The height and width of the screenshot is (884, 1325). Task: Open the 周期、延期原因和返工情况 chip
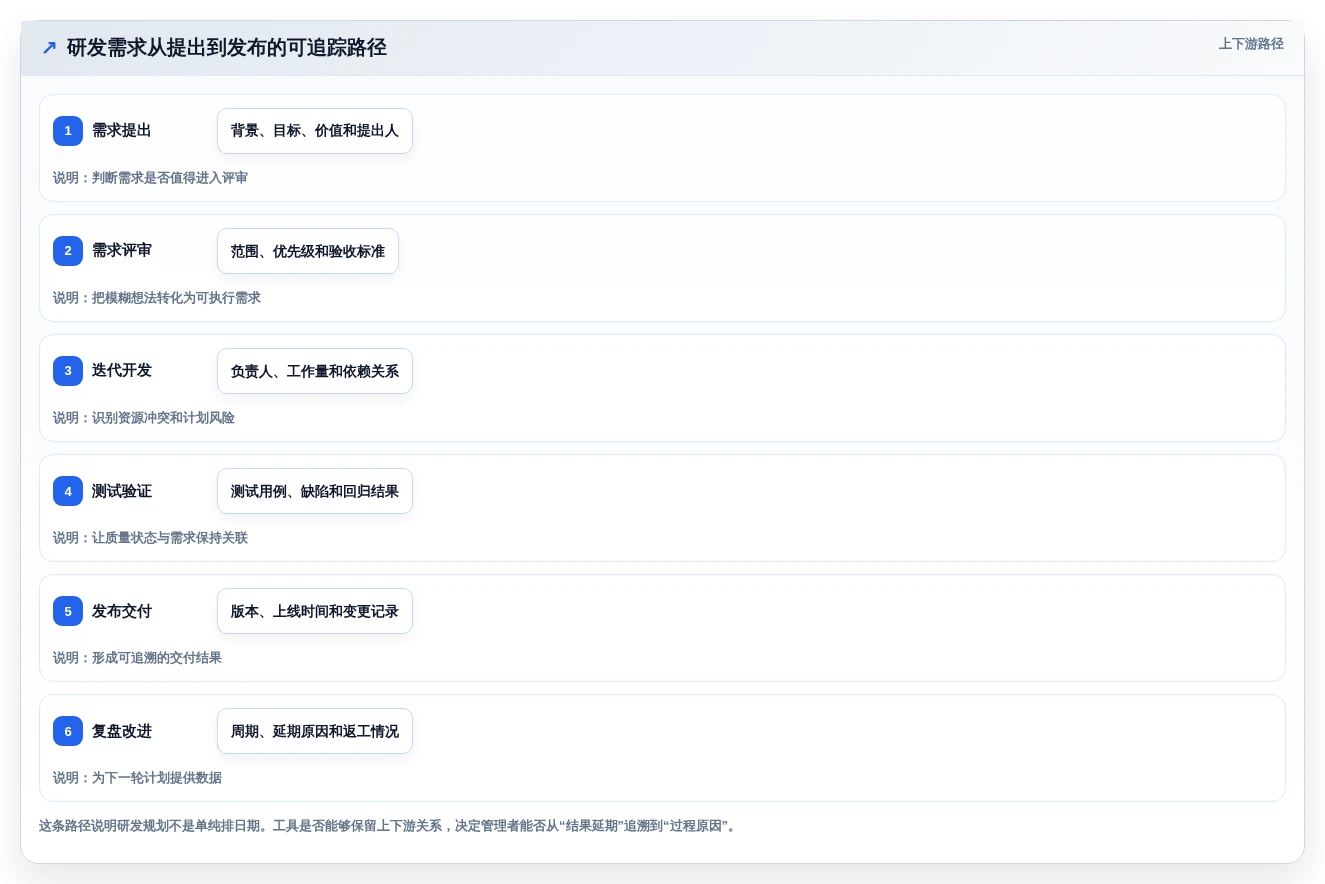point(315,731)
